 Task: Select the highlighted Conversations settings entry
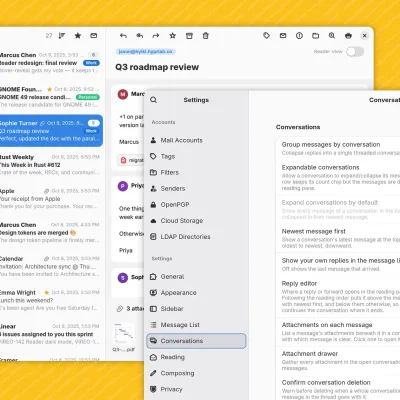click(x=196, y=341)
